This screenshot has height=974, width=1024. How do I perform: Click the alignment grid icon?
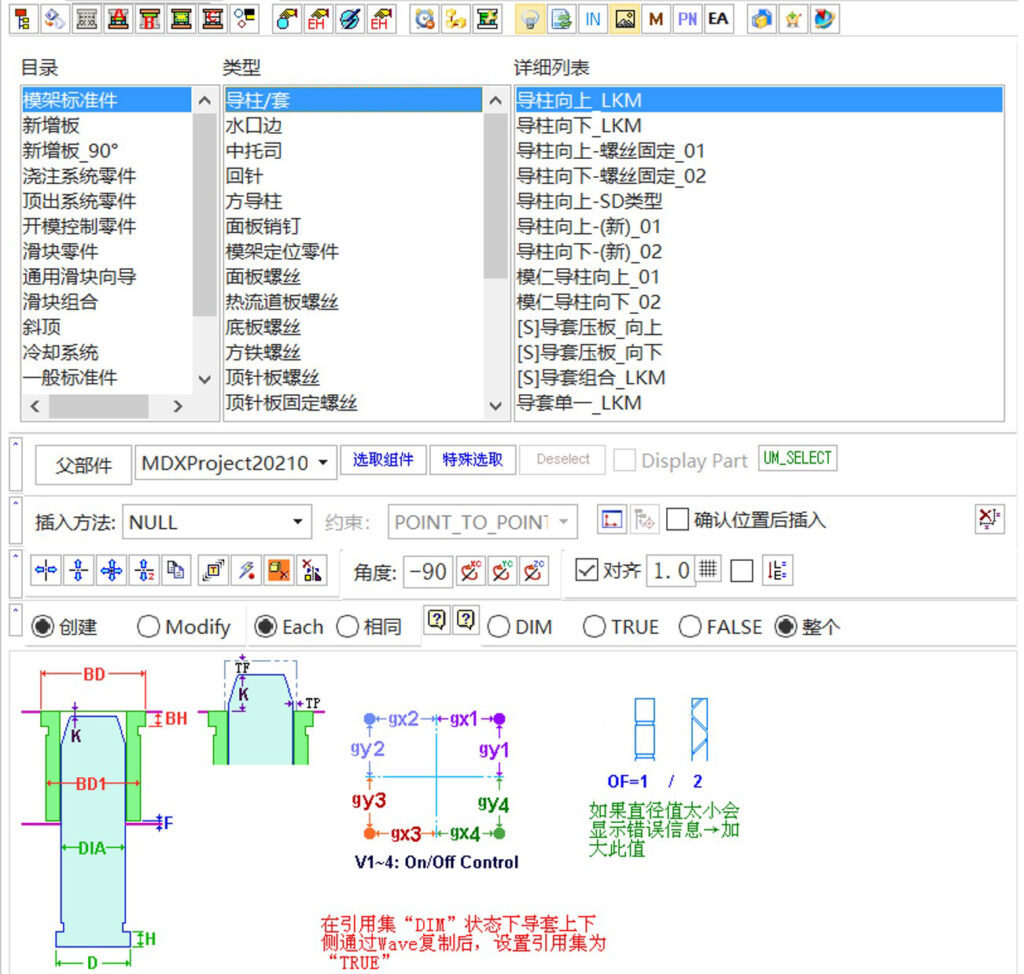tap(707, 570)
